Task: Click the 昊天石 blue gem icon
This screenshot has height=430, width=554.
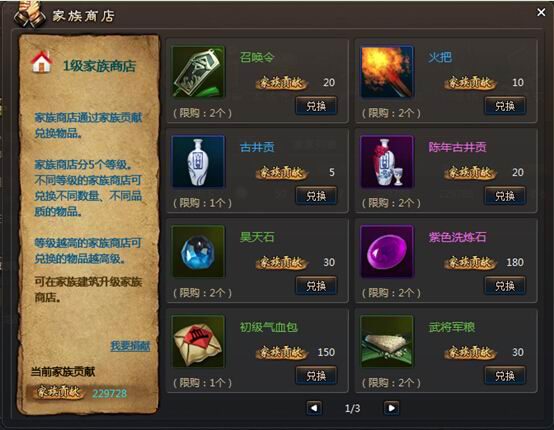Action: tap(198, 252)
